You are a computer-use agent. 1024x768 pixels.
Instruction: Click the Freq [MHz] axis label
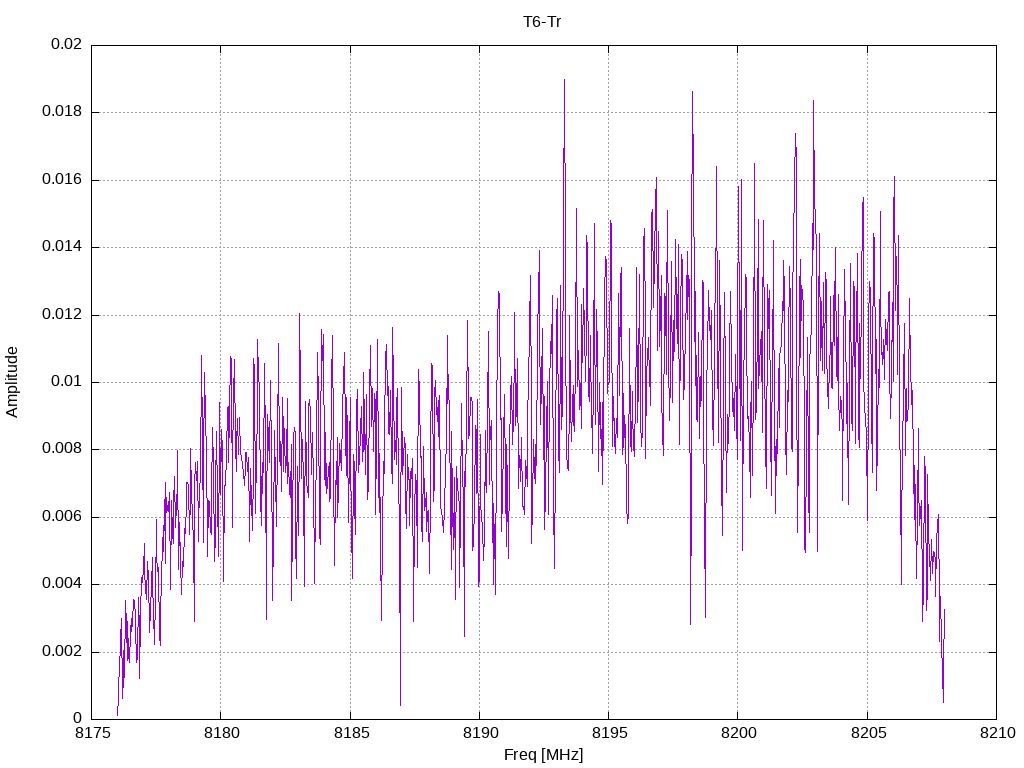click(x=543, y=755)
